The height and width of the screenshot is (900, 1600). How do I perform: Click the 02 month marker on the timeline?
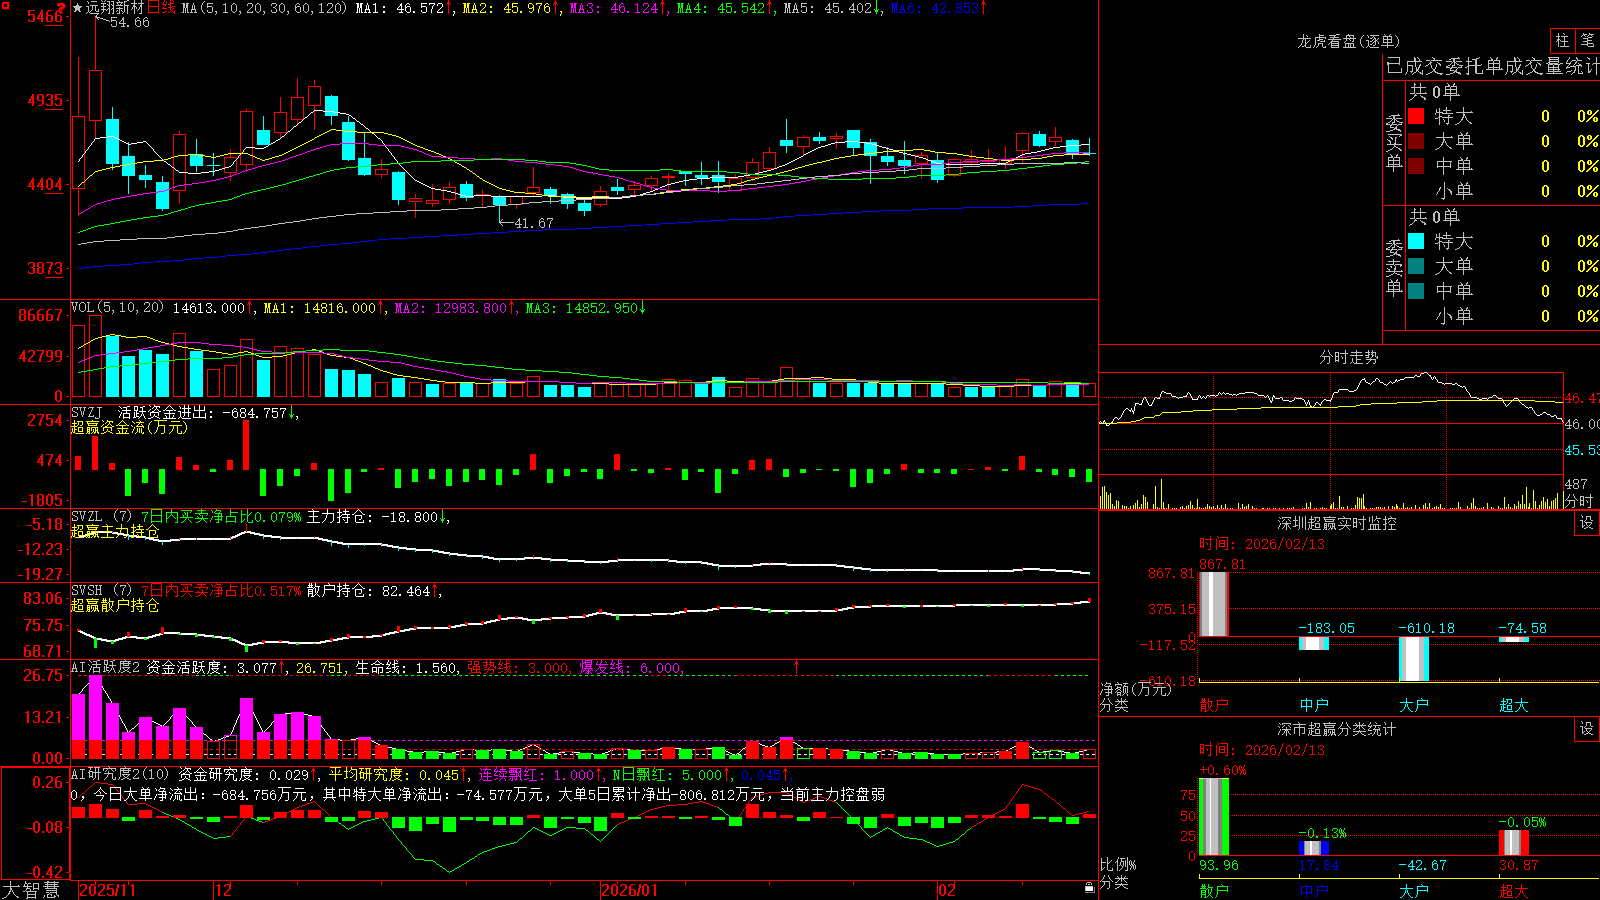(x=947, y=890)
